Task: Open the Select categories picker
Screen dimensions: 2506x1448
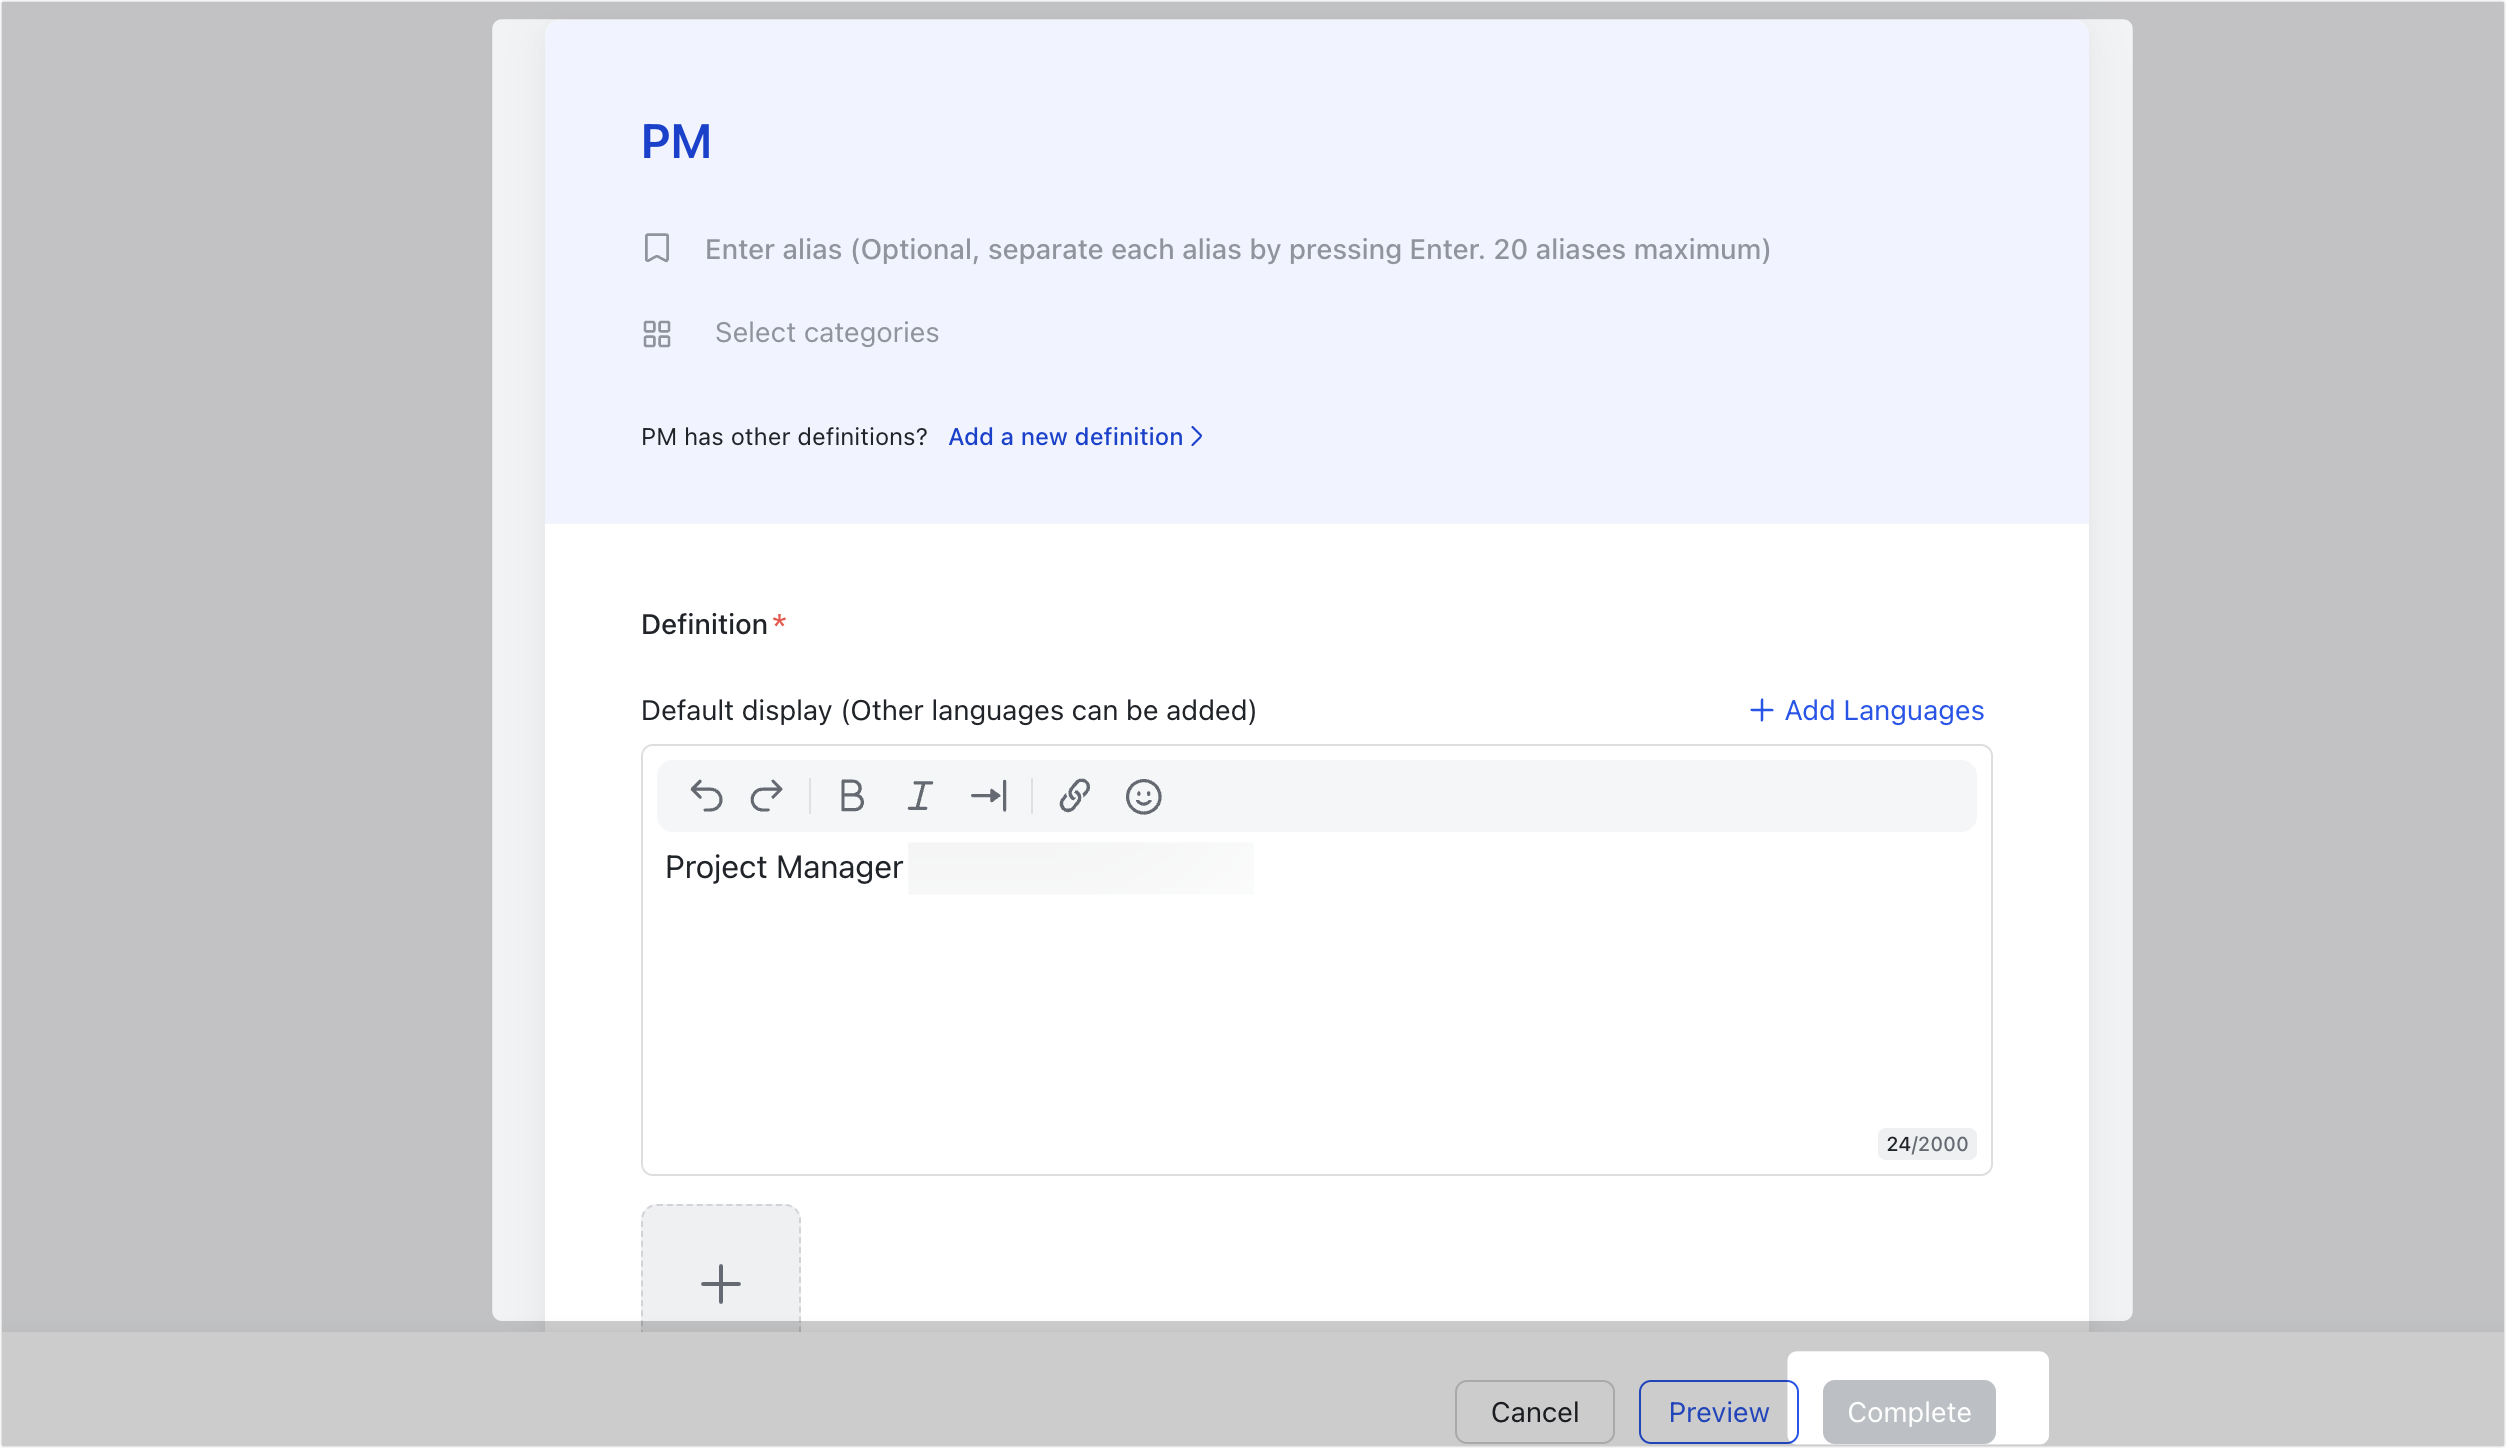Action: (x=826, y=332)
